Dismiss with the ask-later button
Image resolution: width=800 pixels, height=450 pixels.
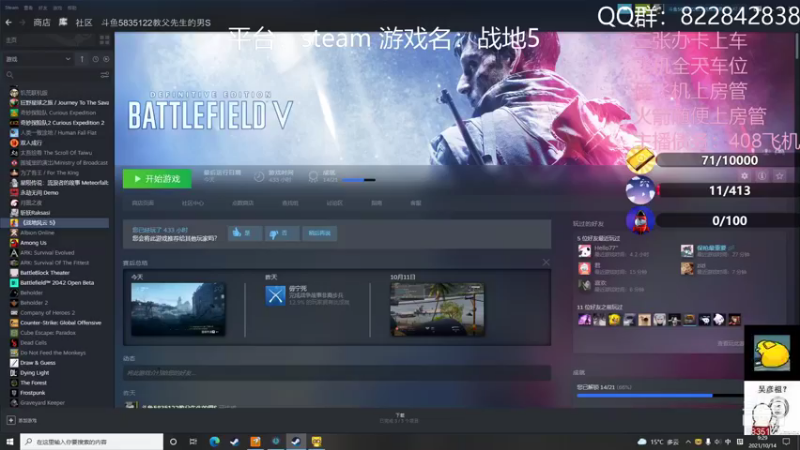(319, 233)
